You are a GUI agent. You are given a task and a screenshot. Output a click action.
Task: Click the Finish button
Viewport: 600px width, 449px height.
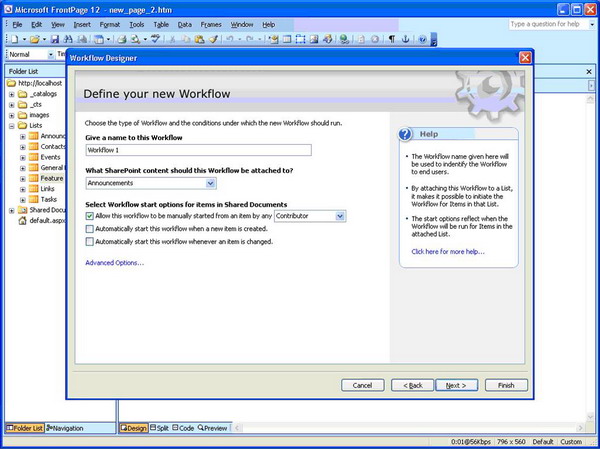pyautogui.click(x=506, y=385)
